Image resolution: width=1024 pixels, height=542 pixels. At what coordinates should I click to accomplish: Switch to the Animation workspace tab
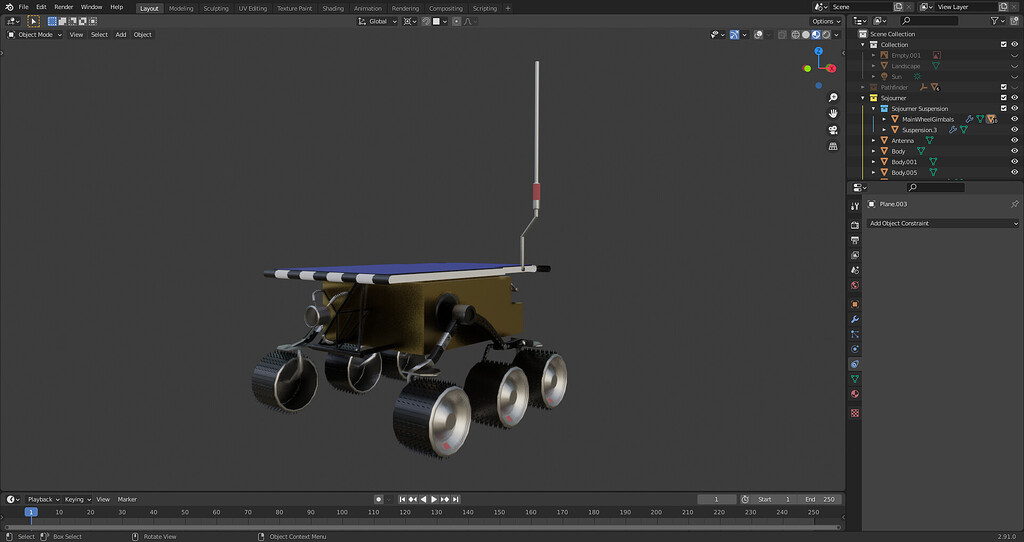[368, 8]
